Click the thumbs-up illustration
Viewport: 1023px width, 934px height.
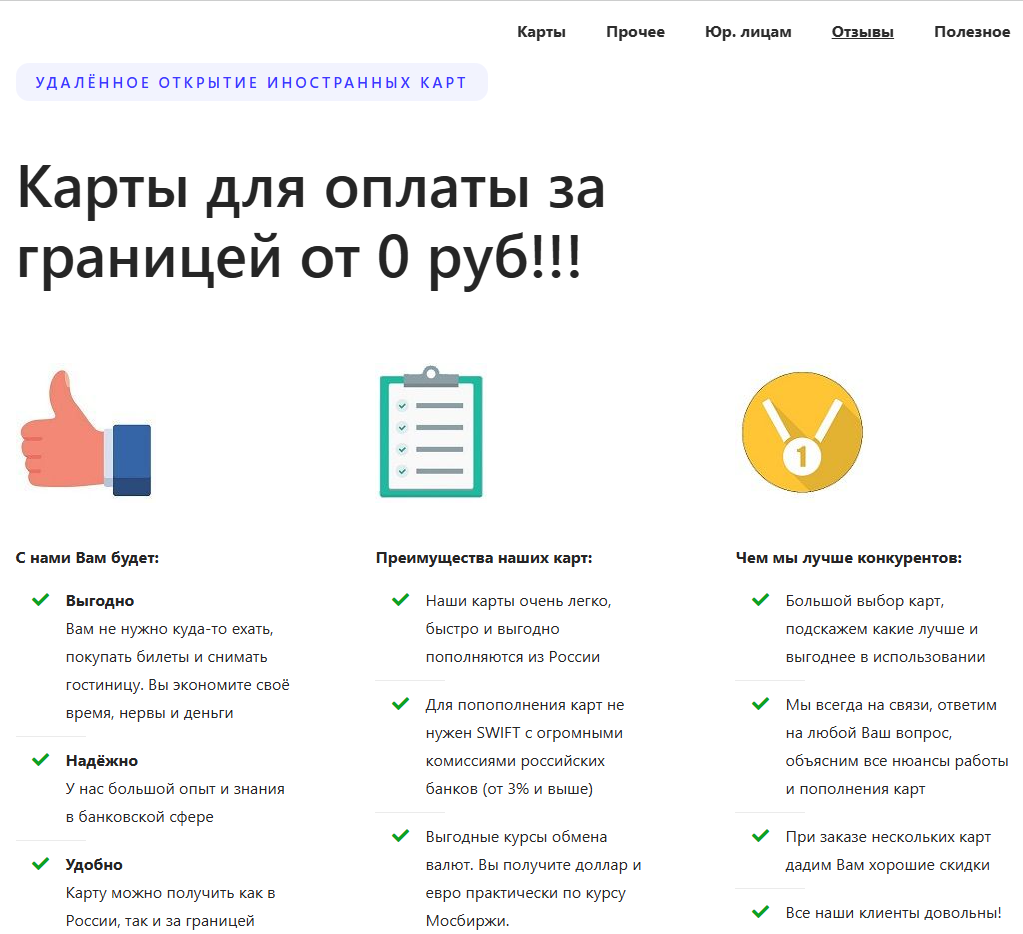[85, 433]
